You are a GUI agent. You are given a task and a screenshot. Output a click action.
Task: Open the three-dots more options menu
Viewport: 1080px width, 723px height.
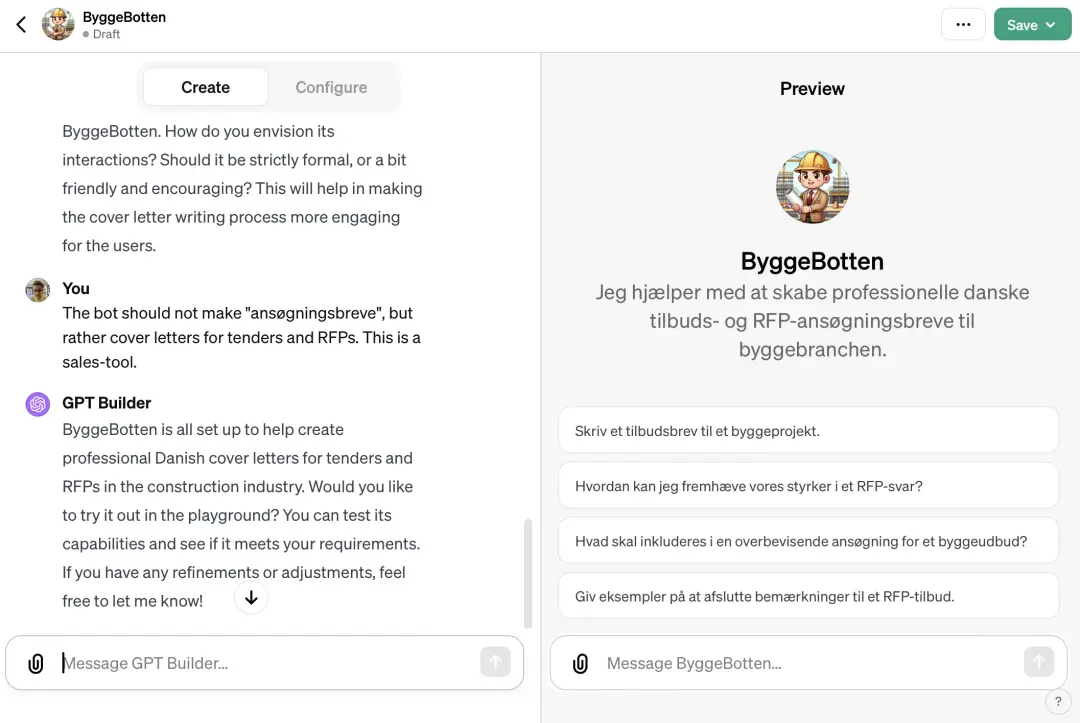click(963, 25)
